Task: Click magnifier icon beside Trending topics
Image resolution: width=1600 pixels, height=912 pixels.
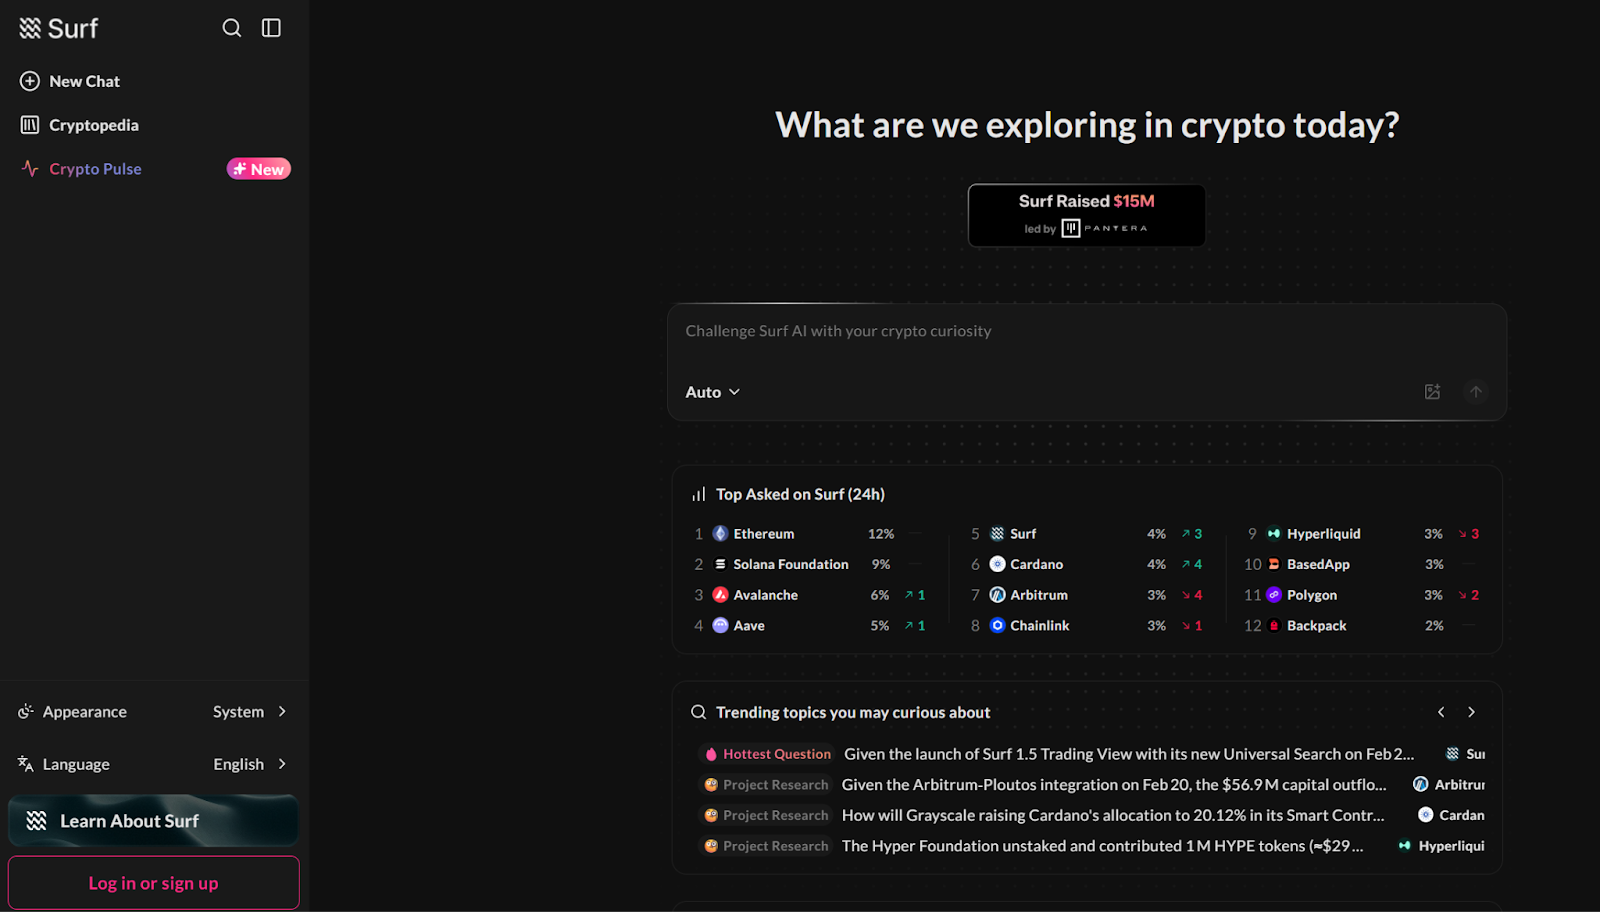Action: coord(698,712)
